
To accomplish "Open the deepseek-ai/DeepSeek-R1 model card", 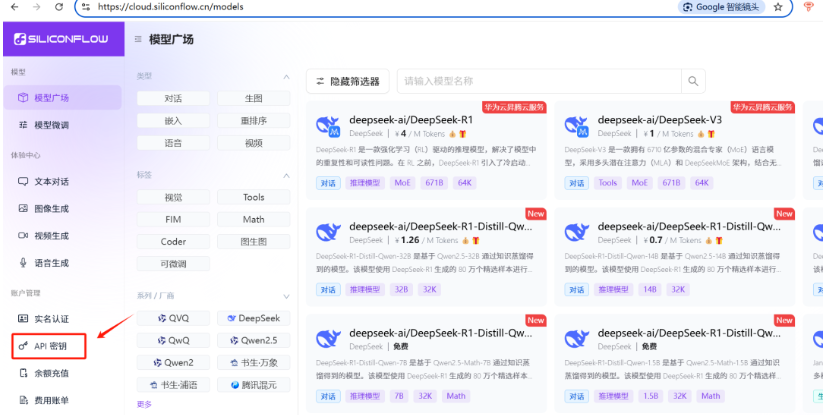I will click(x=426, y=150).
